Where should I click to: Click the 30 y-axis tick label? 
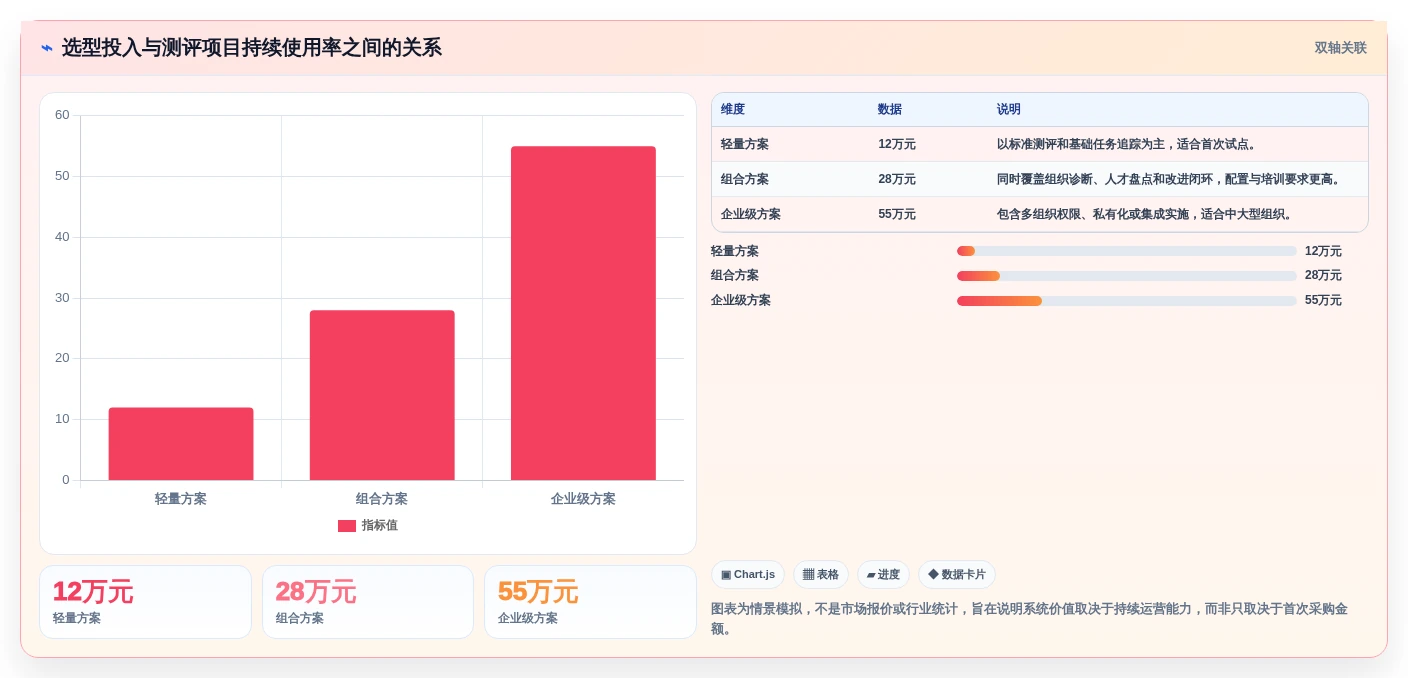(x=62, y=298)
